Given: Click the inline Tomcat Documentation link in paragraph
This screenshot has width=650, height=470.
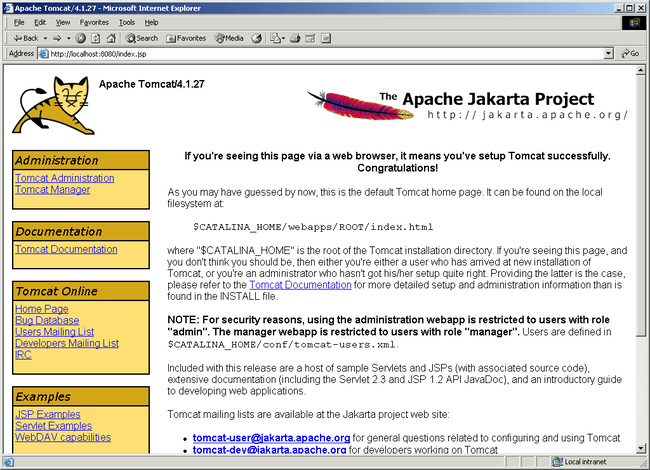Looking at the screenshot, I should [x=301, y=285].
